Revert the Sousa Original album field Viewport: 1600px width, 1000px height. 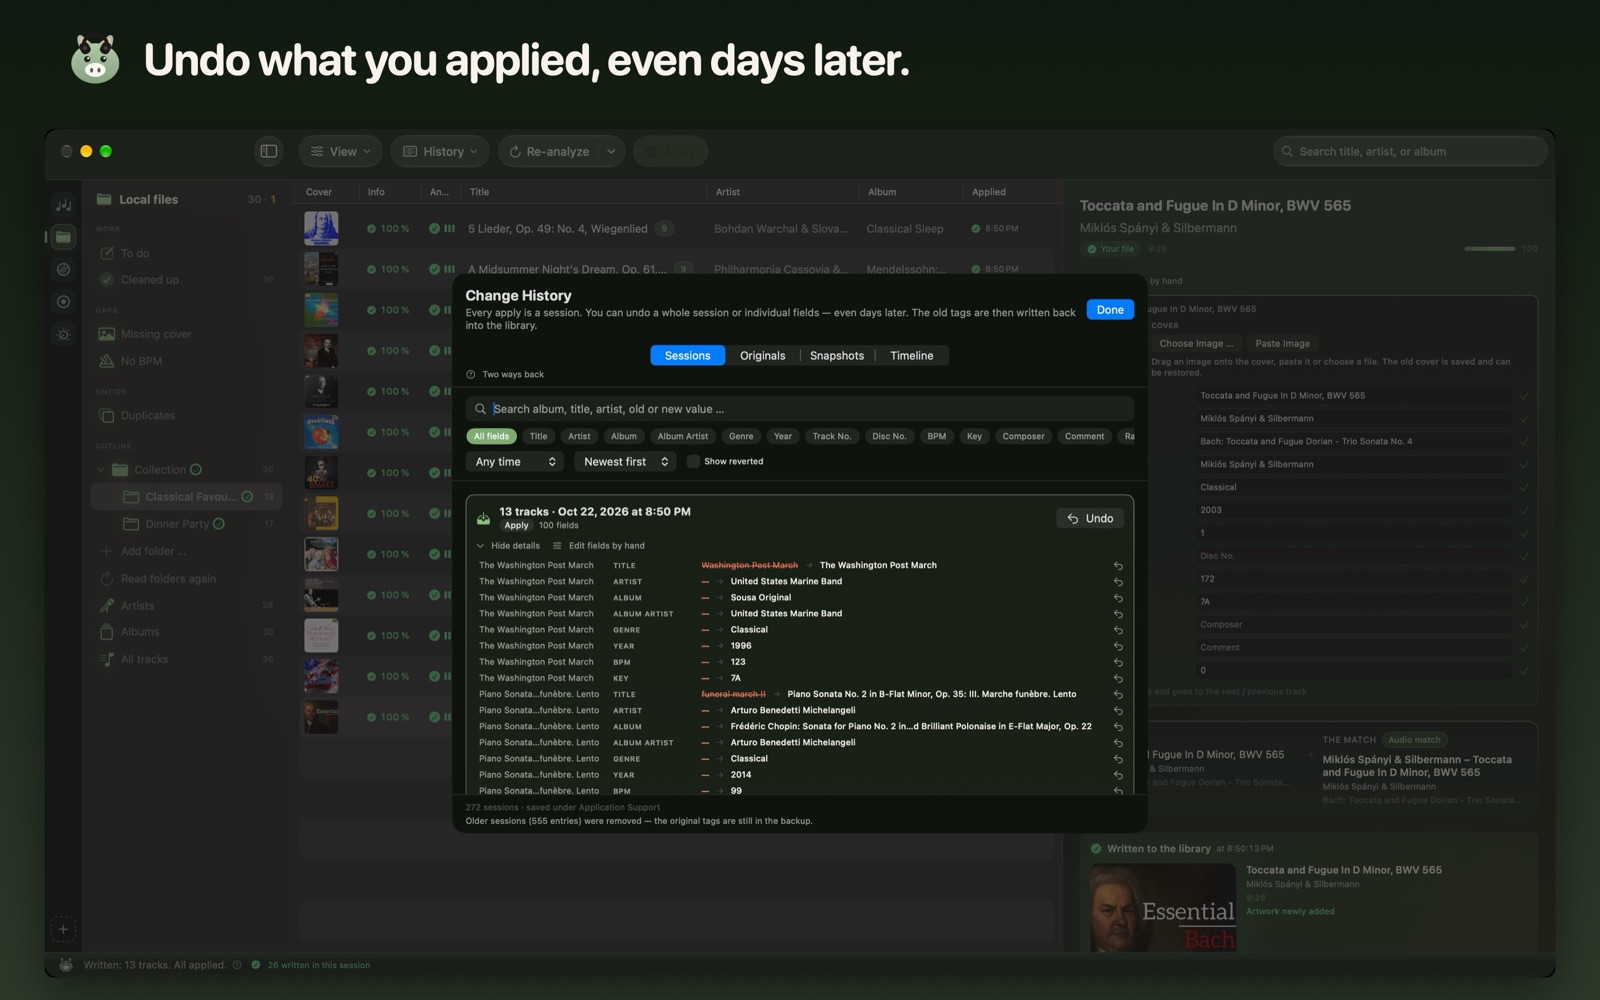1118,598
